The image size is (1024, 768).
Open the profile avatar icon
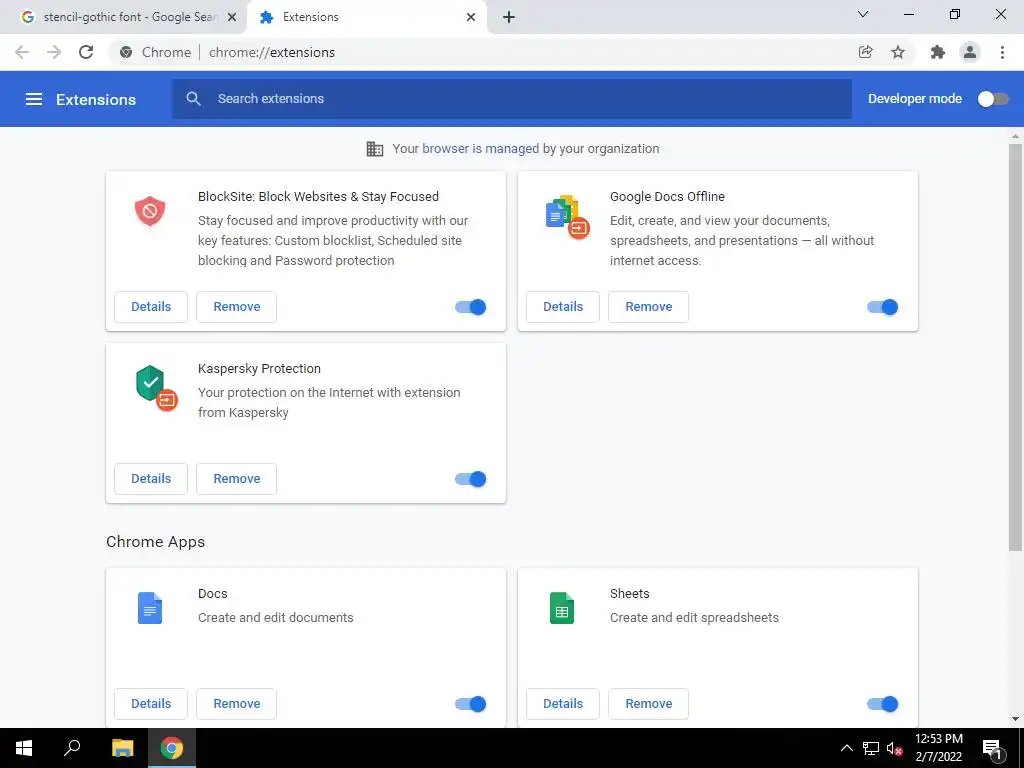(x=970, y=52)
